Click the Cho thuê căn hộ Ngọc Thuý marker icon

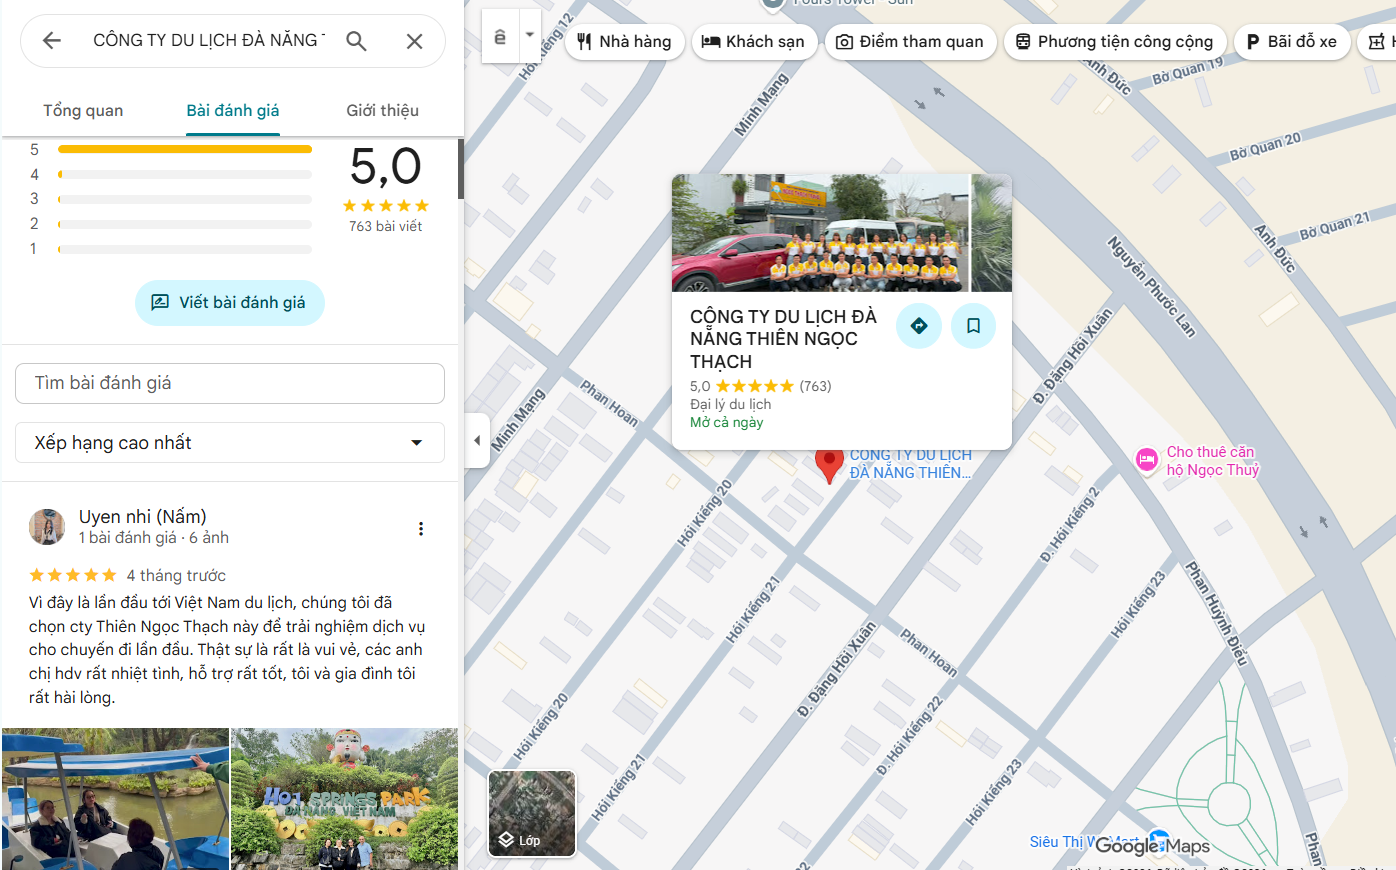1147,460
